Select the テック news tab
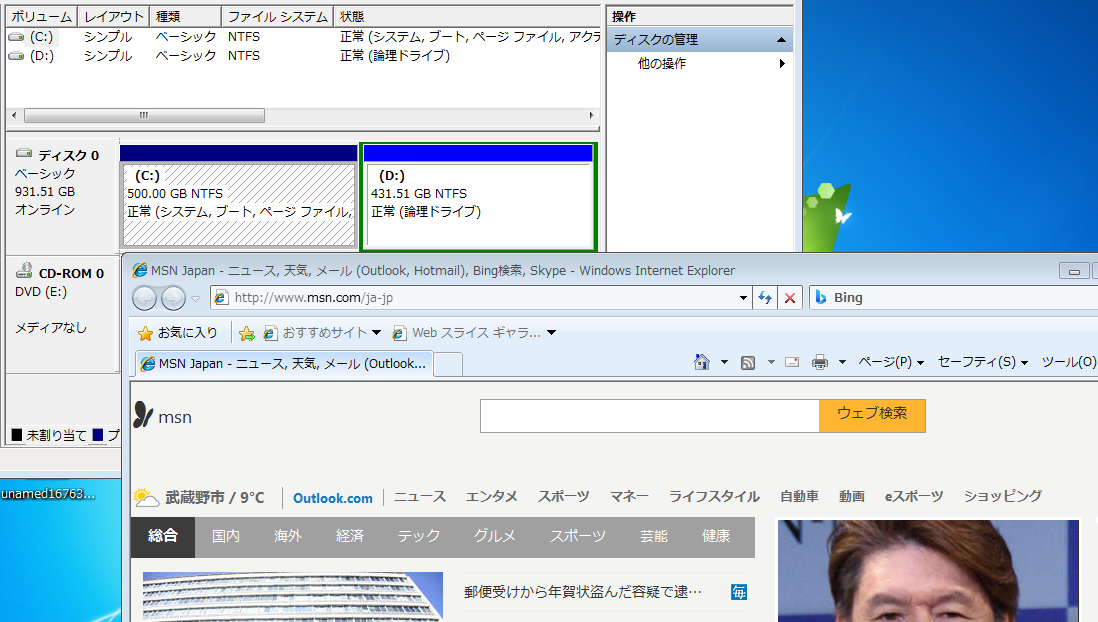The height and width of the screenshot is (622, 1098). click(419, 537)
